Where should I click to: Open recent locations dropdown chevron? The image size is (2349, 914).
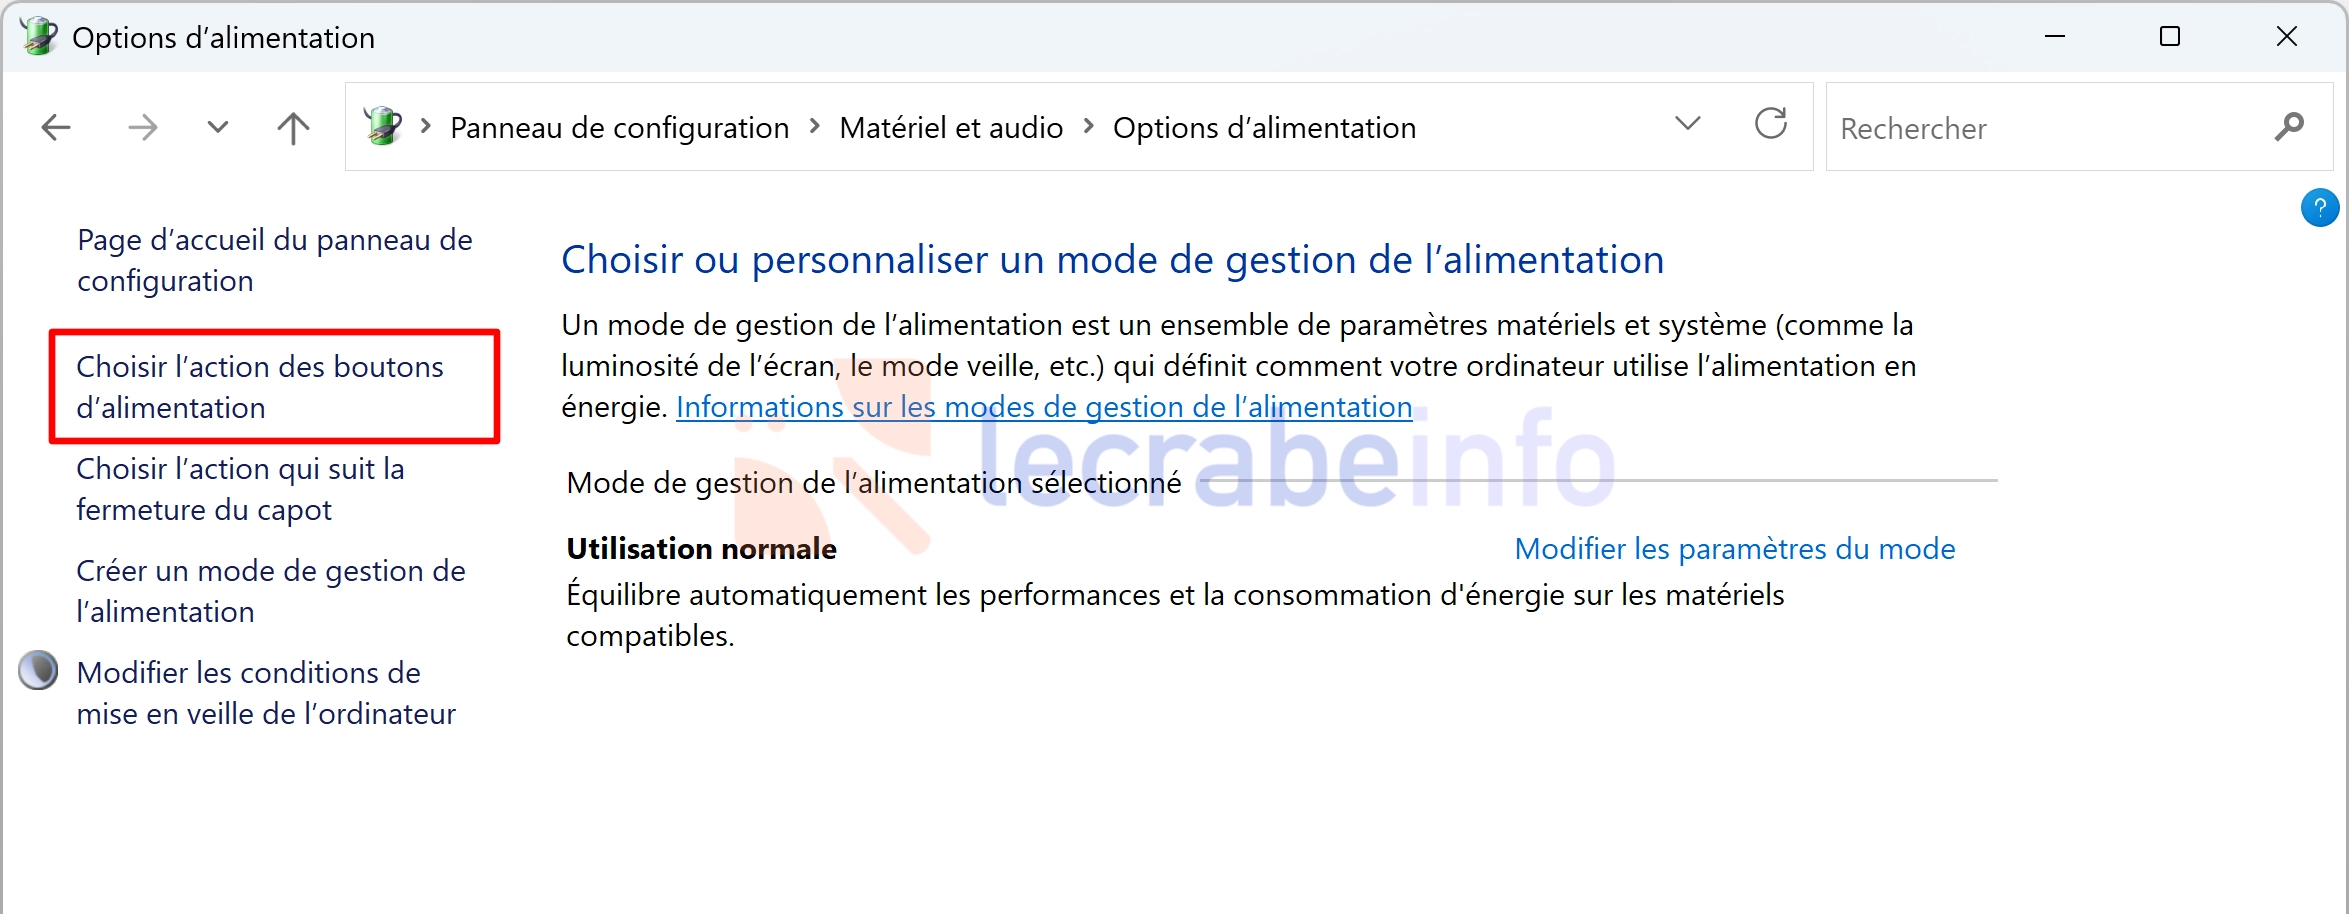pos(217,128)
